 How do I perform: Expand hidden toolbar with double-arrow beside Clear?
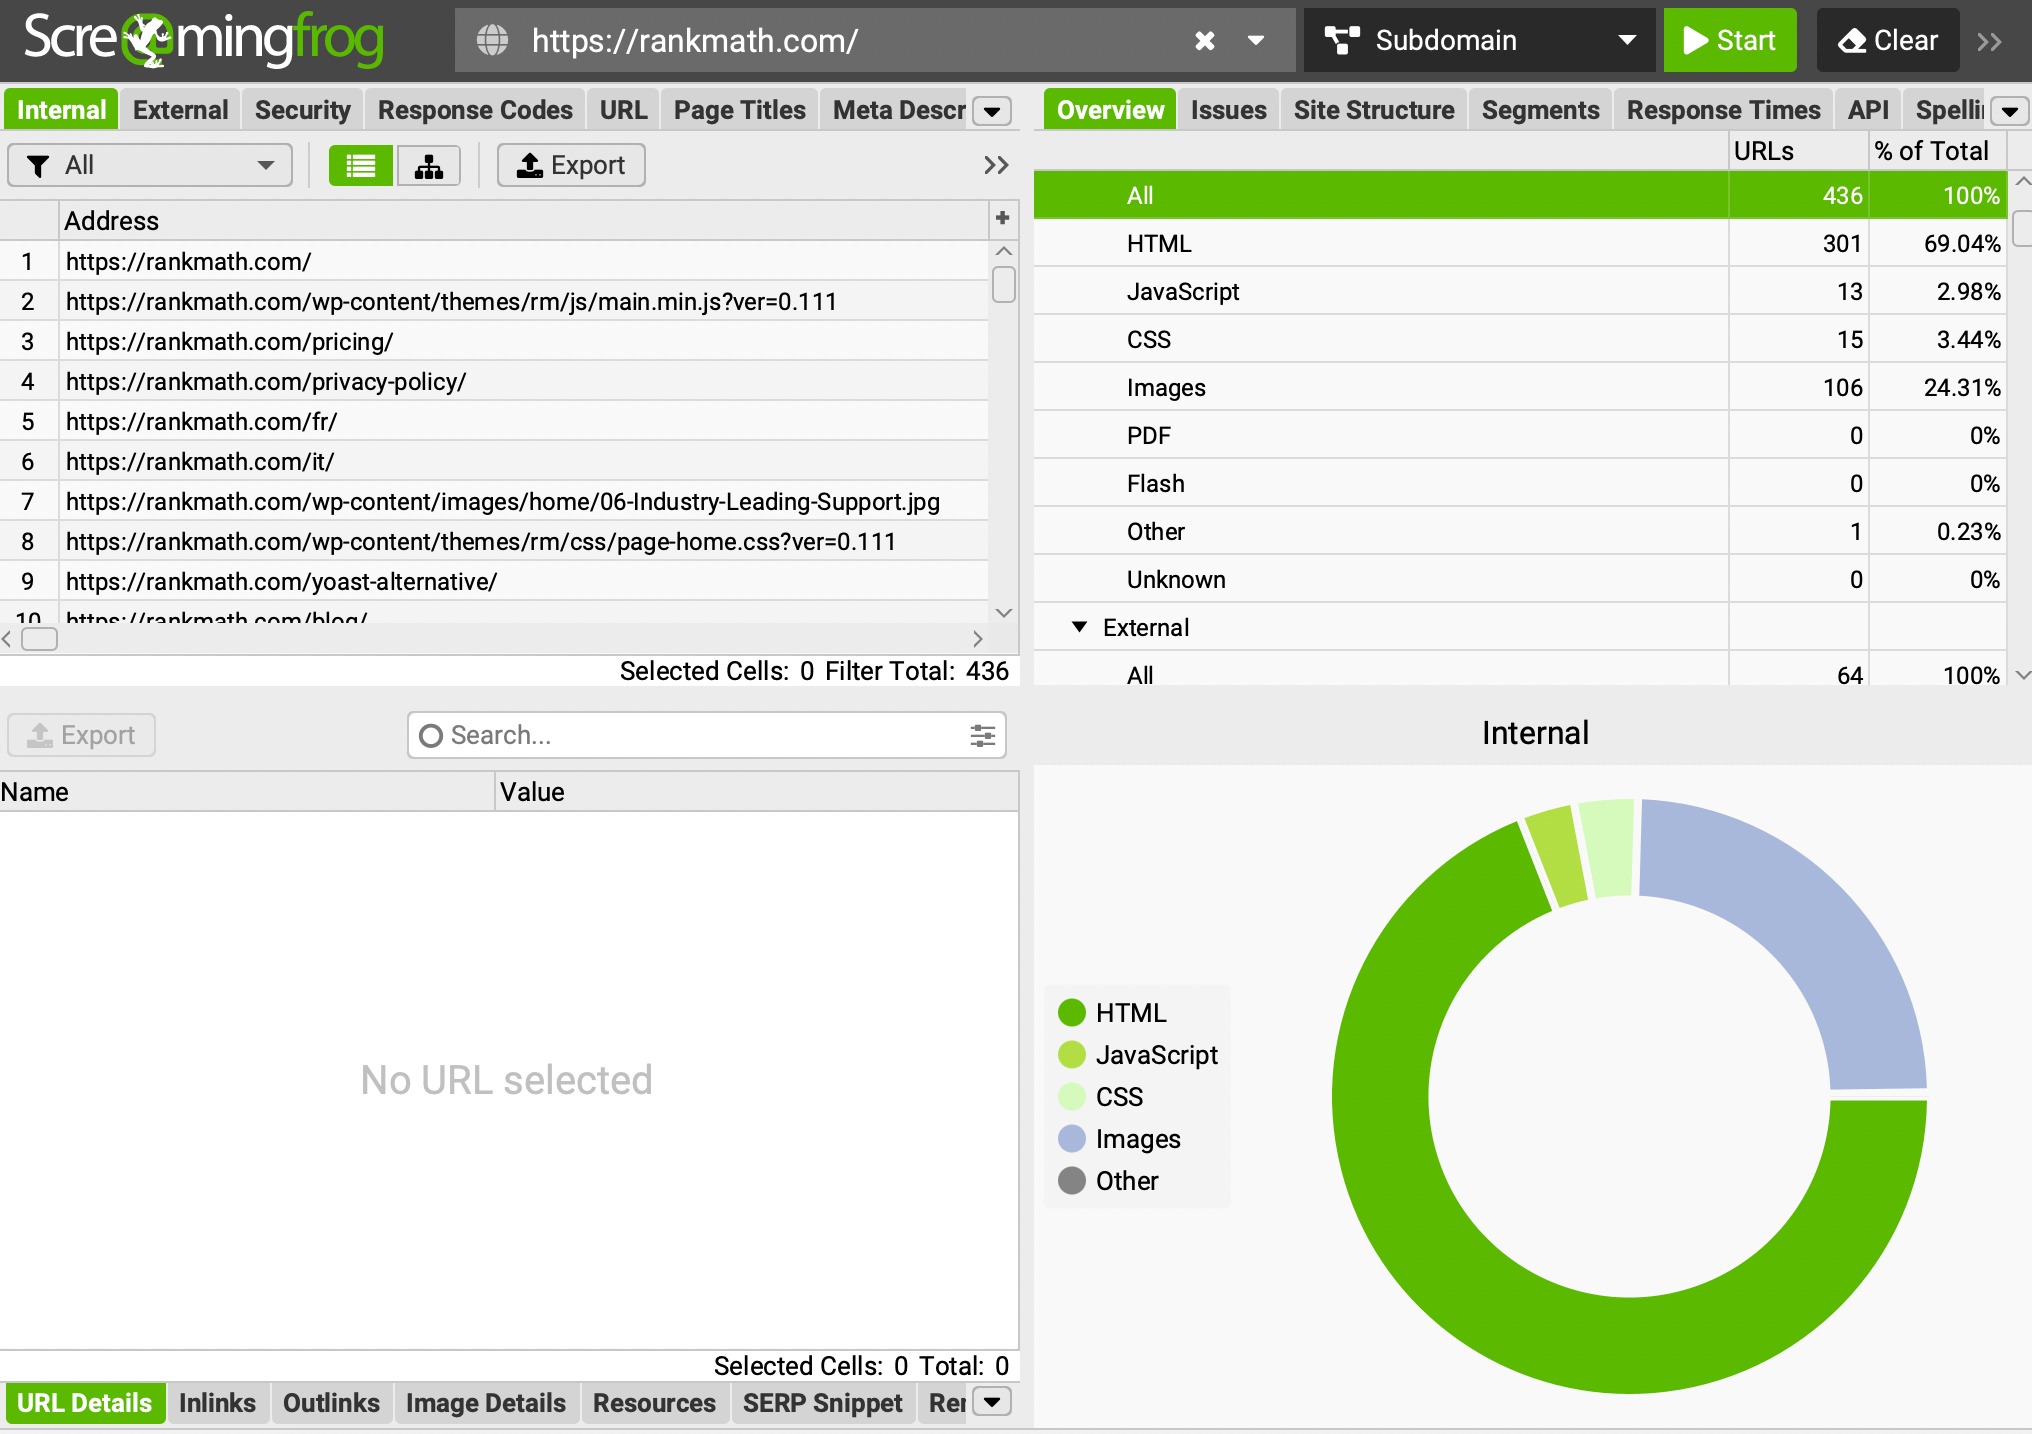[1989, 41]
